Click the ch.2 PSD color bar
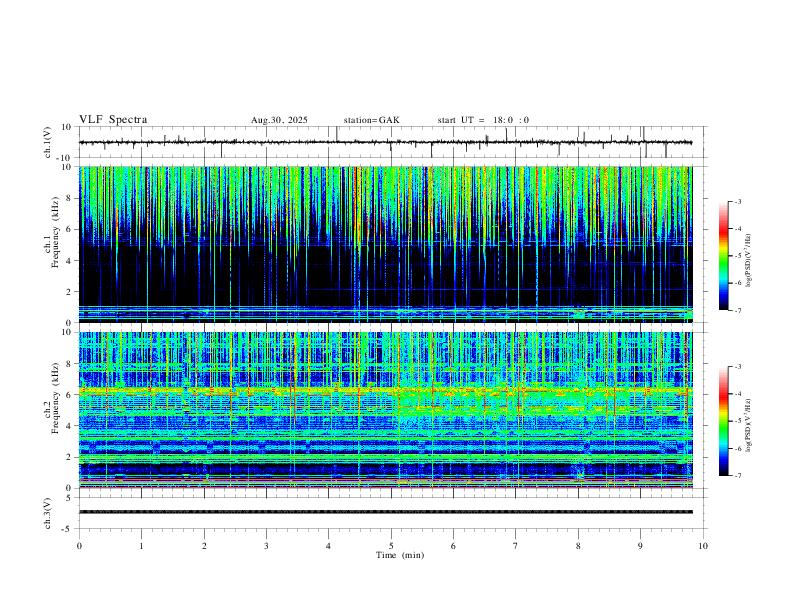The width and height of the screenshot is (792, 612). coord(724,421)
